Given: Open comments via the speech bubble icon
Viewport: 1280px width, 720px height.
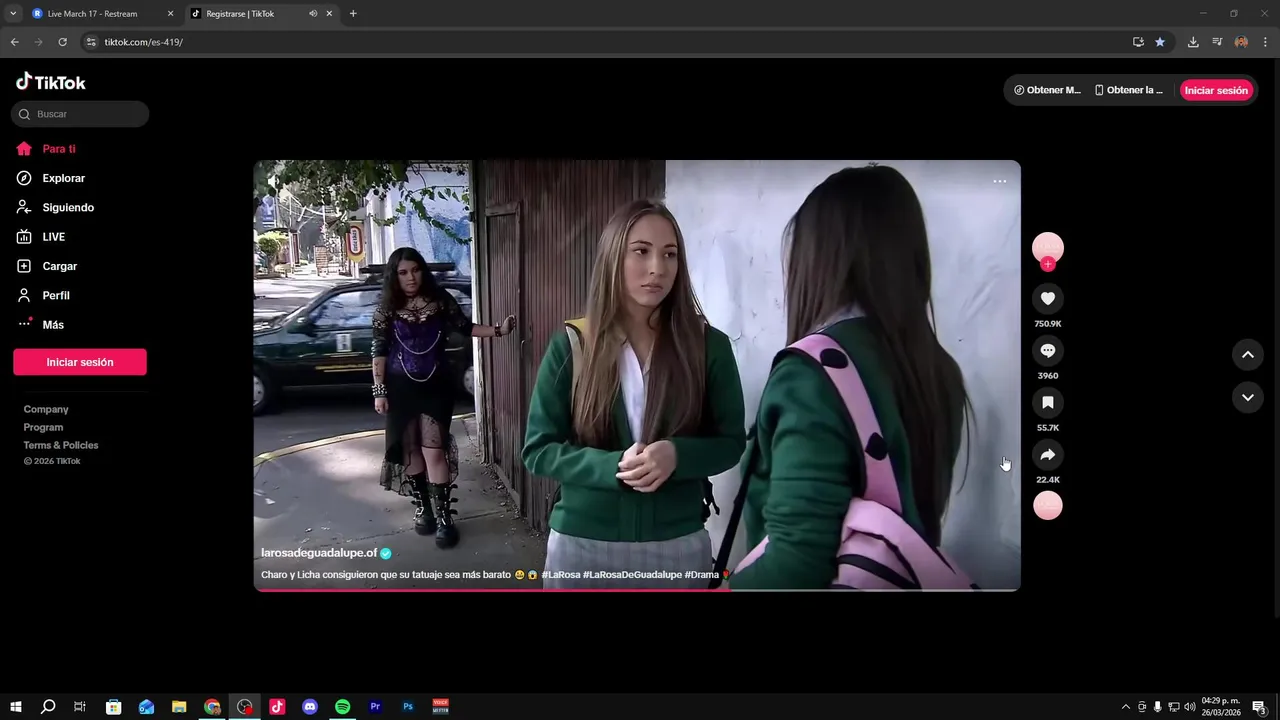Looking at the screenshot, I should (1048, 350).
